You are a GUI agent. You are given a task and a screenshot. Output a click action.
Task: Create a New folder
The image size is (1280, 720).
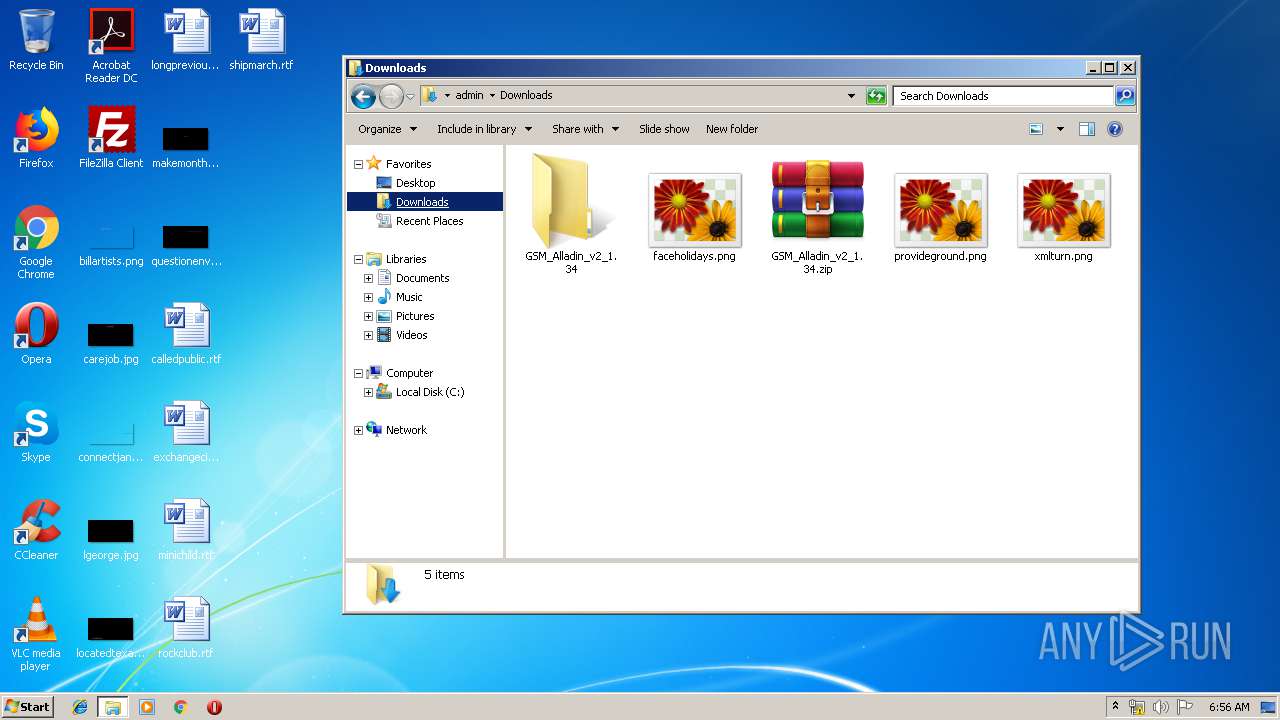(x=732, y=129)
